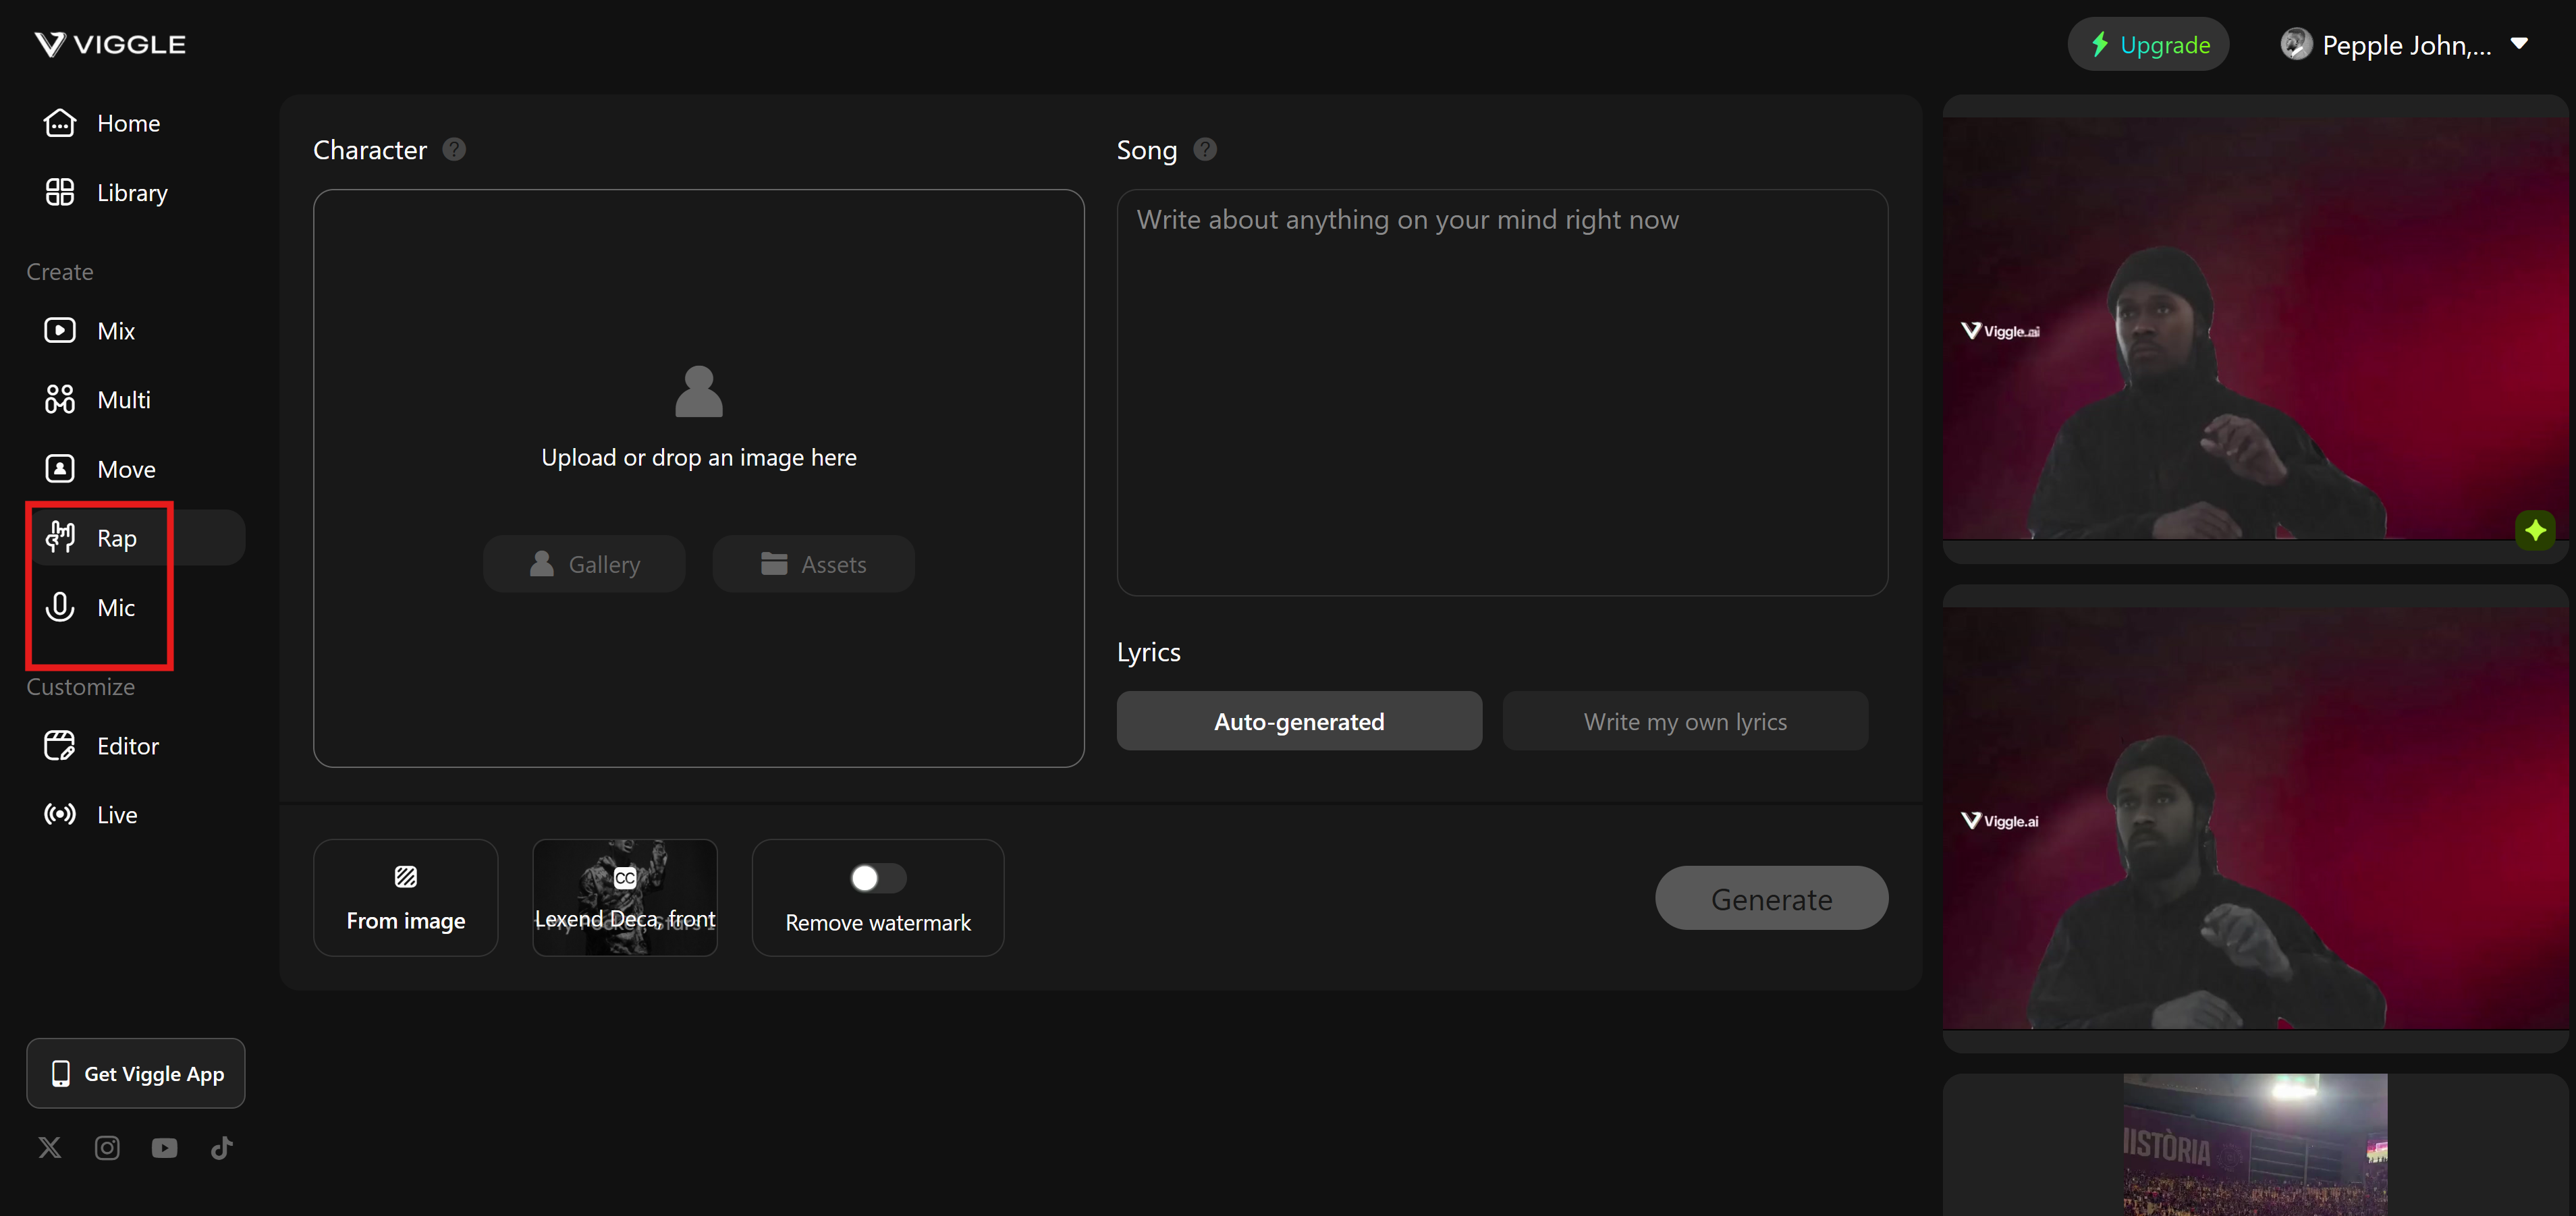Open the Mic section in sidebar
The height and width of the screenshot is (1216, 2576).
[115, 607]
